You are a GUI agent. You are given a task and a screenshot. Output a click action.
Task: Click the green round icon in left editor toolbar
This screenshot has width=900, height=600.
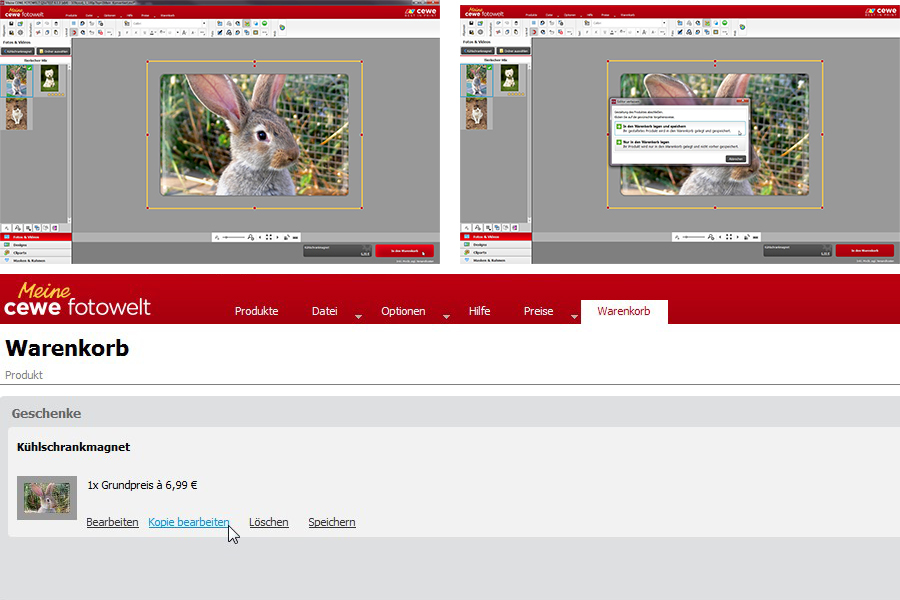click(264, 24)
